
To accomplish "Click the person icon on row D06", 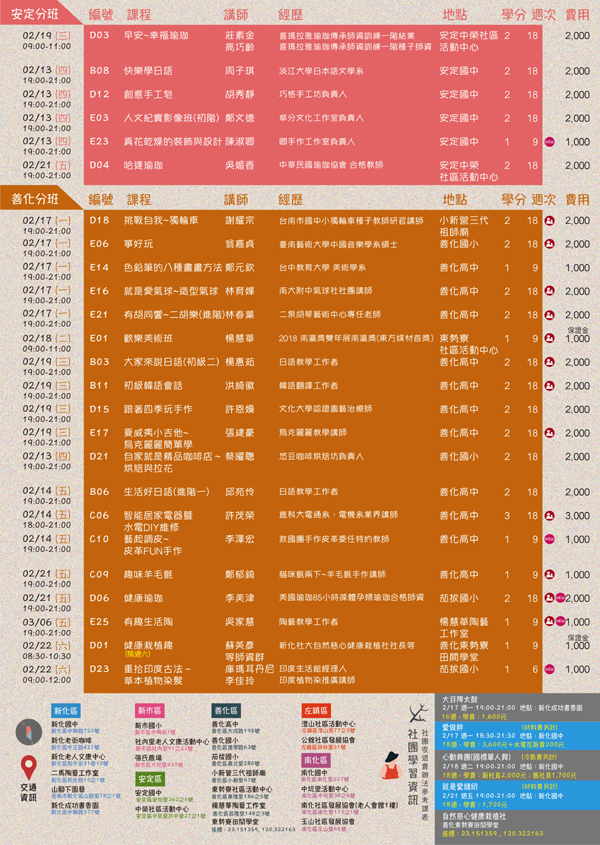I will click(x=549, y=598).
